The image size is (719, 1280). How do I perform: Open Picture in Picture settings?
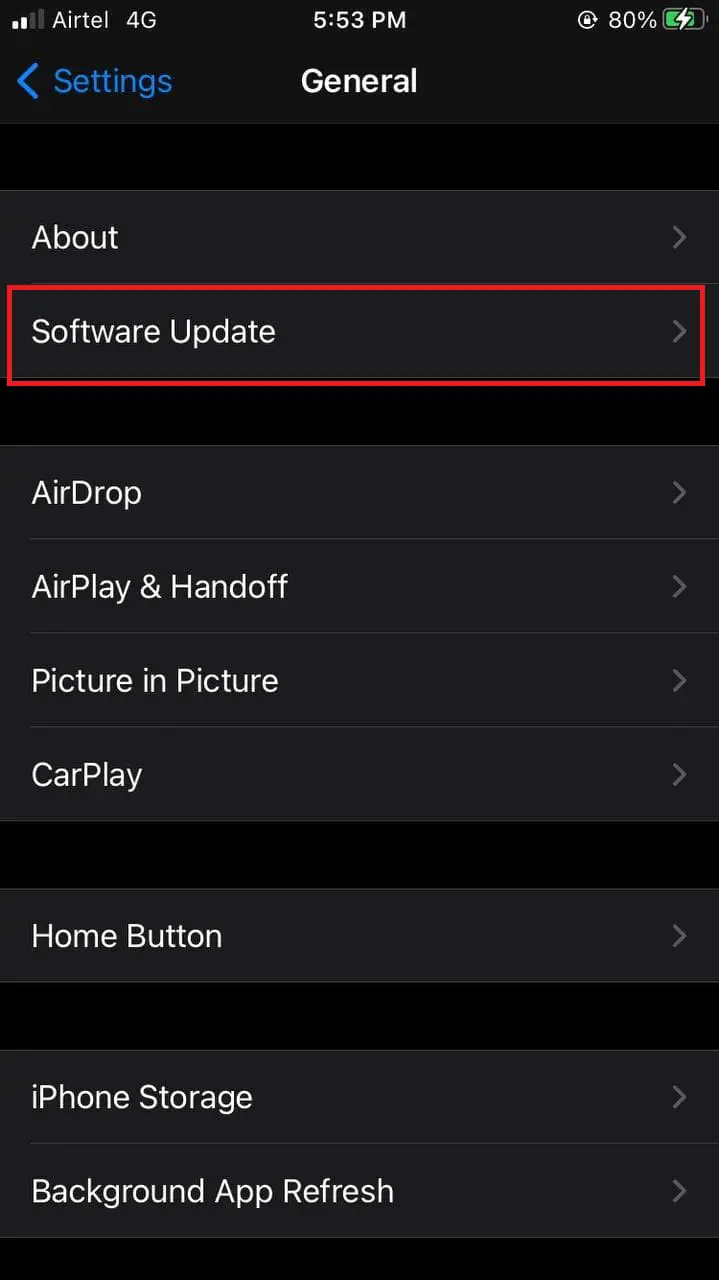coord(359,680)
